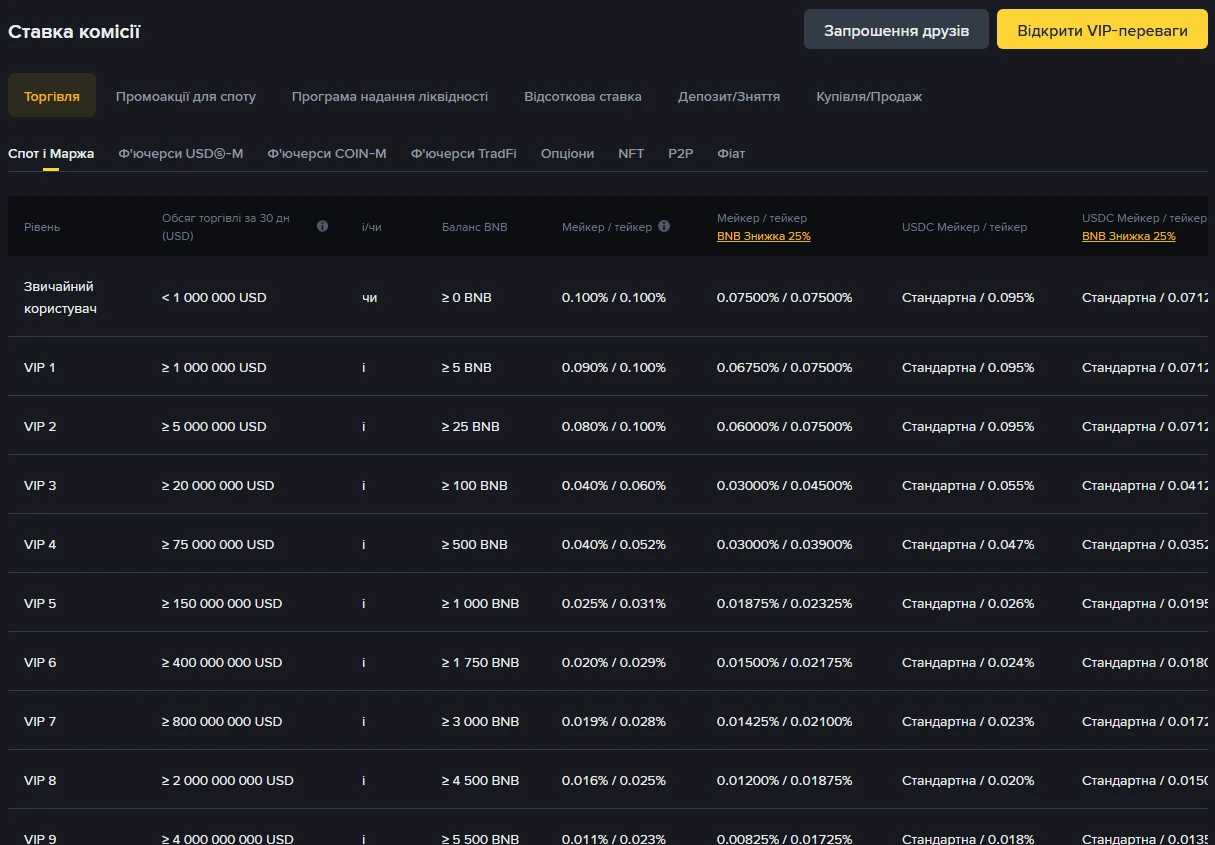Click '0.01875% / 0.02325%' discounted fee cell
The width and height of the screenshot is (1215, 845).
[785, 603]
